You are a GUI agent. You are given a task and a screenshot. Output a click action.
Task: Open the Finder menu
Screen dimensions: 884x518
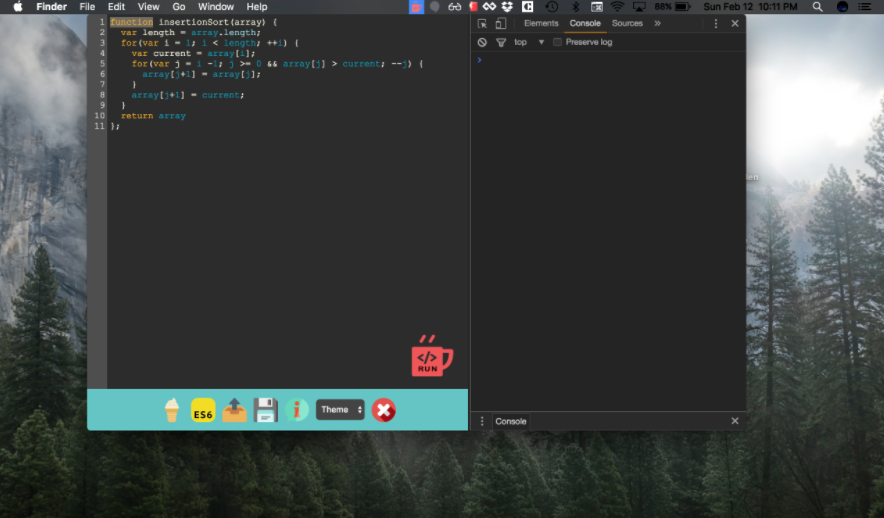51,7
